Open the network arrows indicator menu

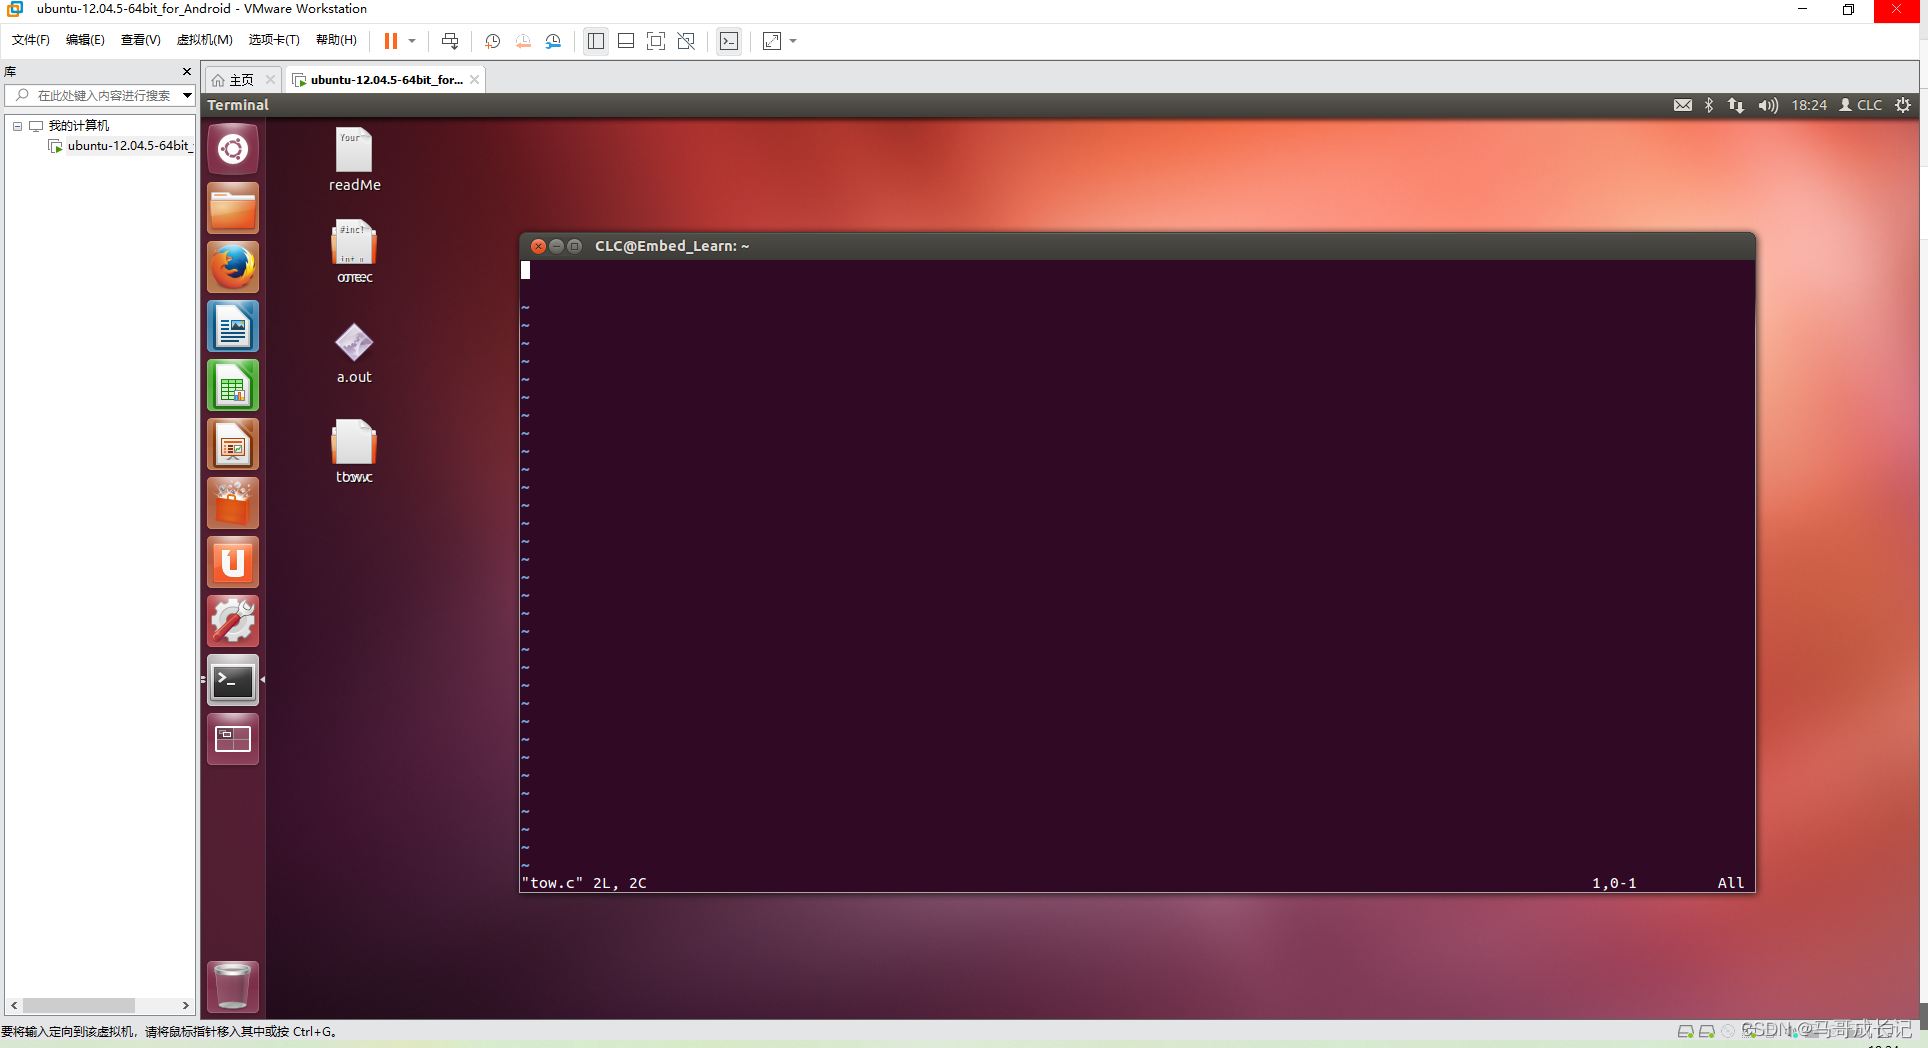pyautogui.click(x=1736, y=105)
